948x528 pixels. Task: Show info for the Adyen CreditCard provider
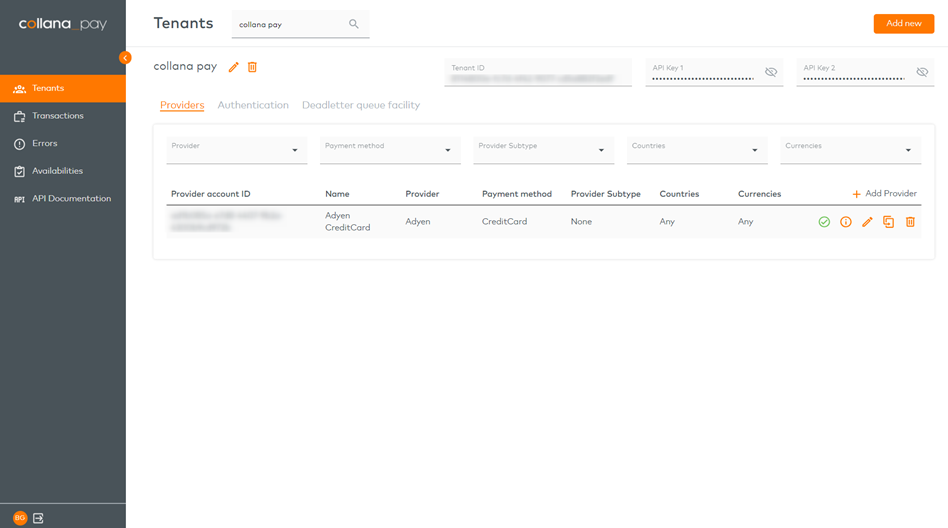pos(846,222)
